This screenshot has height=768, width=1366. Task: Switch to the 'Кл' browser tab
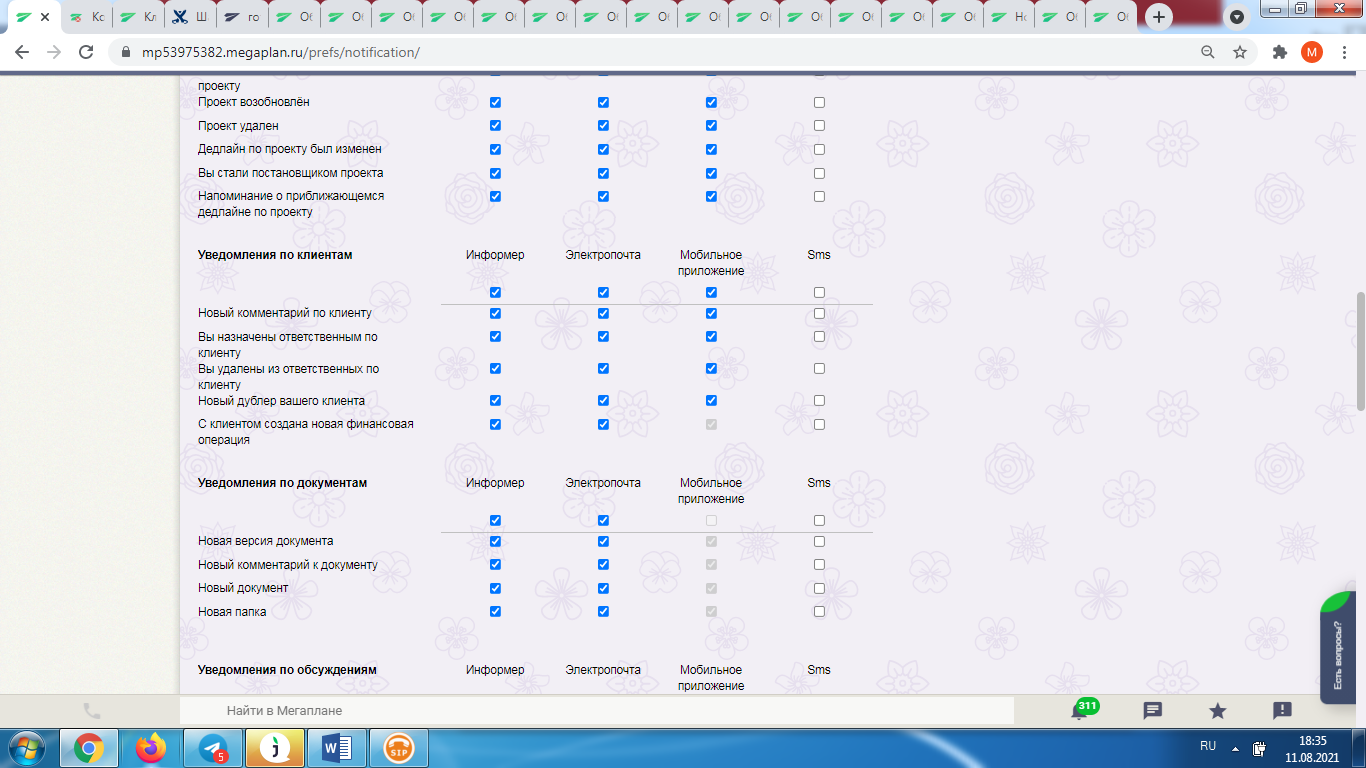pos(138,17)
